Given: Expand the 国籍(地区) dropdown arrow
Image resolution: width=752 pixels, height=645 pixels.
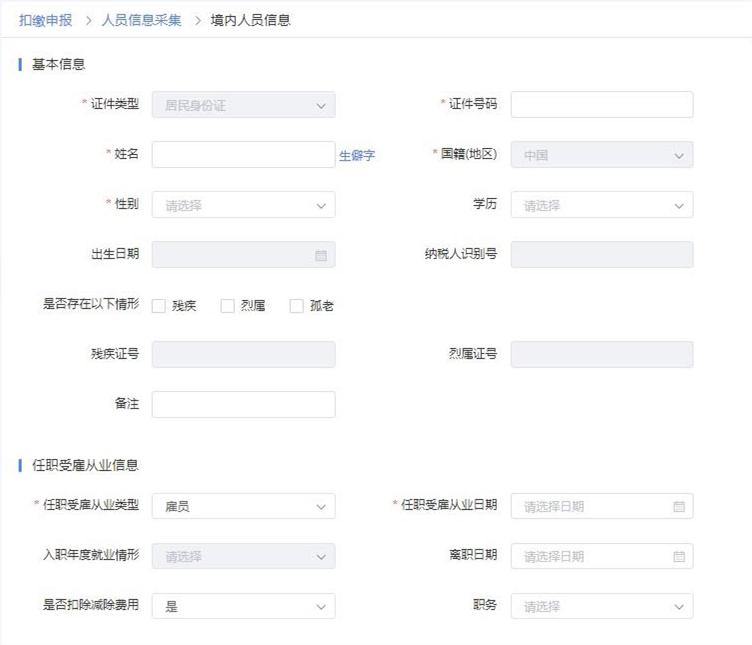Looking at the screenshot, I should pos(679,155).
